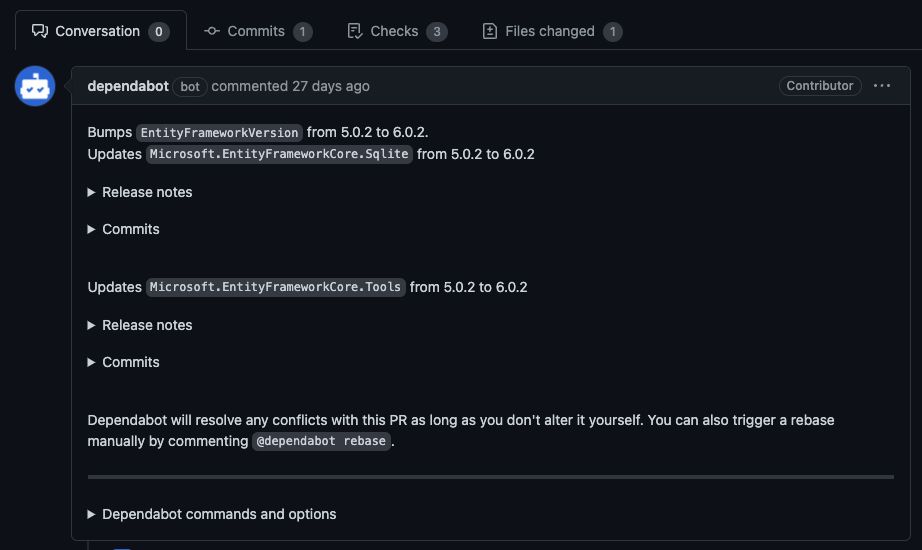Open the Conversation tab
Screen dimensions: 922x550
point(101,31)
